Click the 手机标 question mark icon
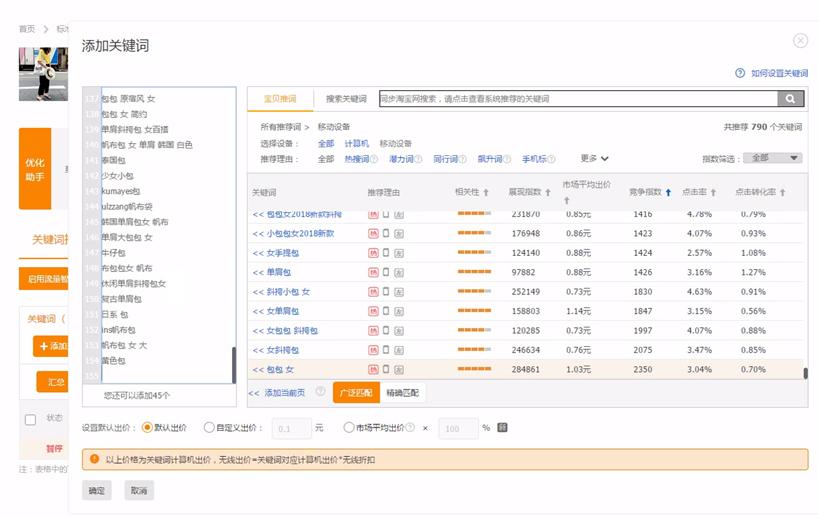The height and width of the screenshot is (518, 818). pyautogui.click(x=551, y=159)
